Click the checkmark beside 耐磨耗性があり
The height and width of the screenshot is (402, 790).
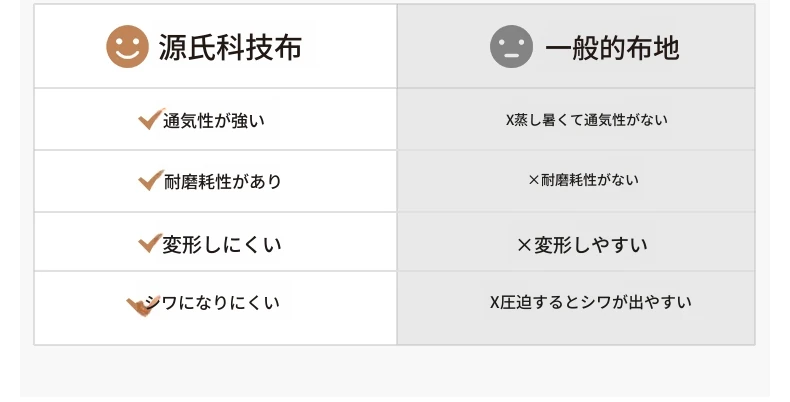click(151, 180)
